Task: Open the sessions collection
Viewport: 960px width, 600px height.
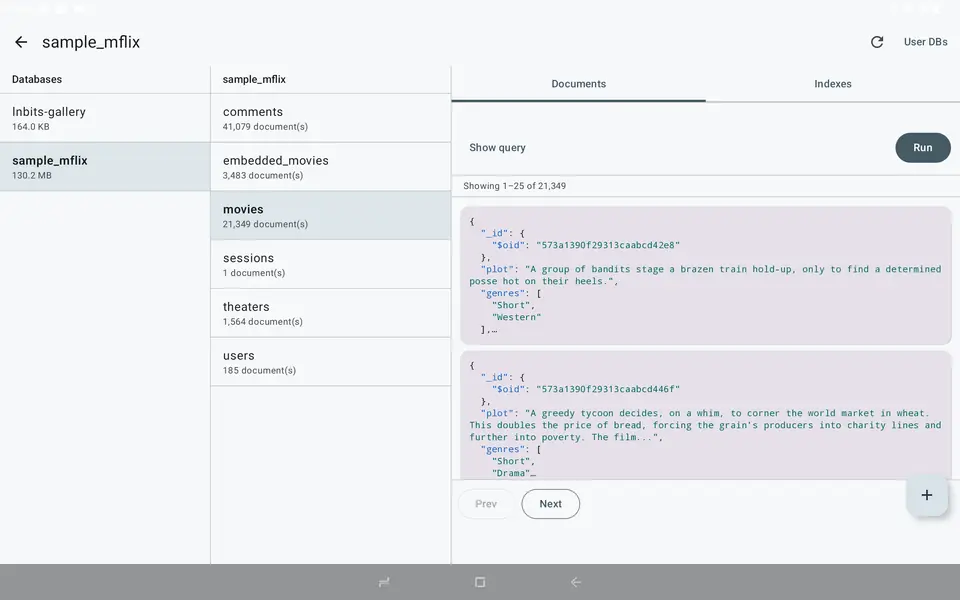Action: (331, 264)
